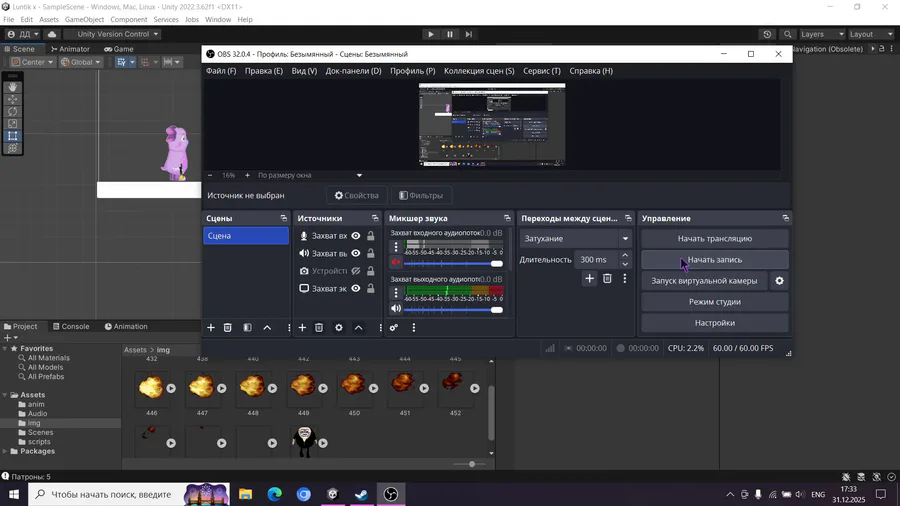Open preview scaling По размеру окна dropdown

310,176
